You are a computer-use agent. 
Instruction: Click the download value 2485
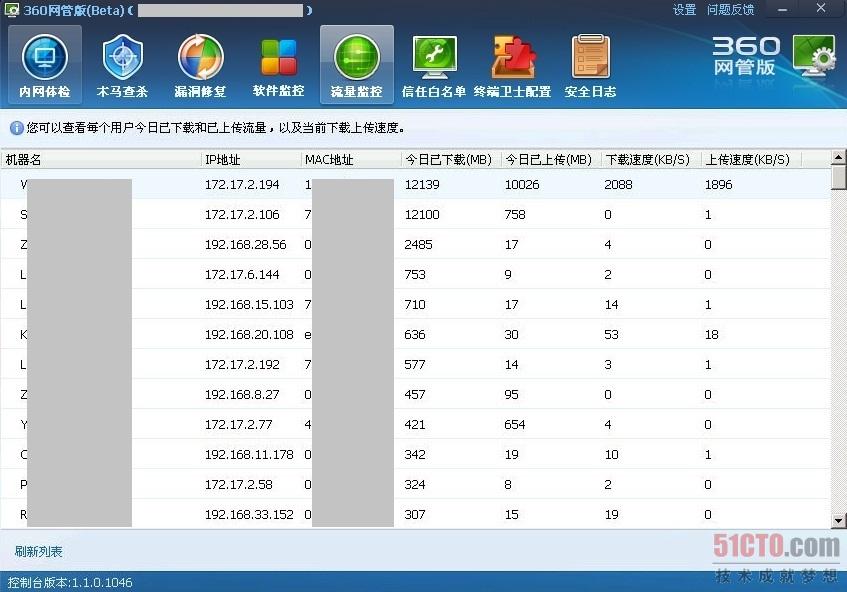click(x=418, y=245)
